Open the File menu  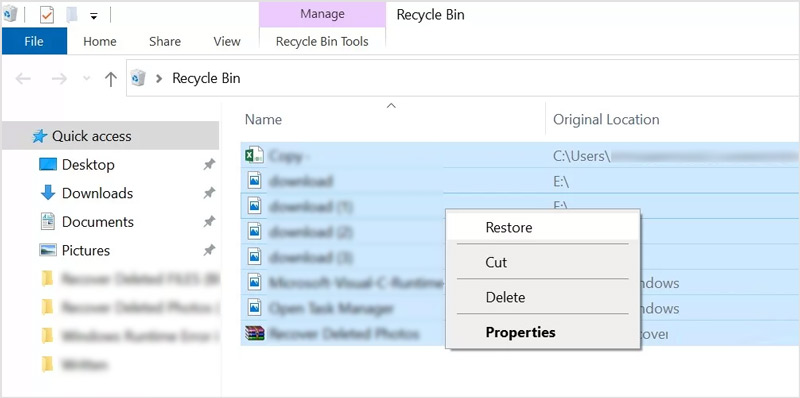(x=34, y=41)
